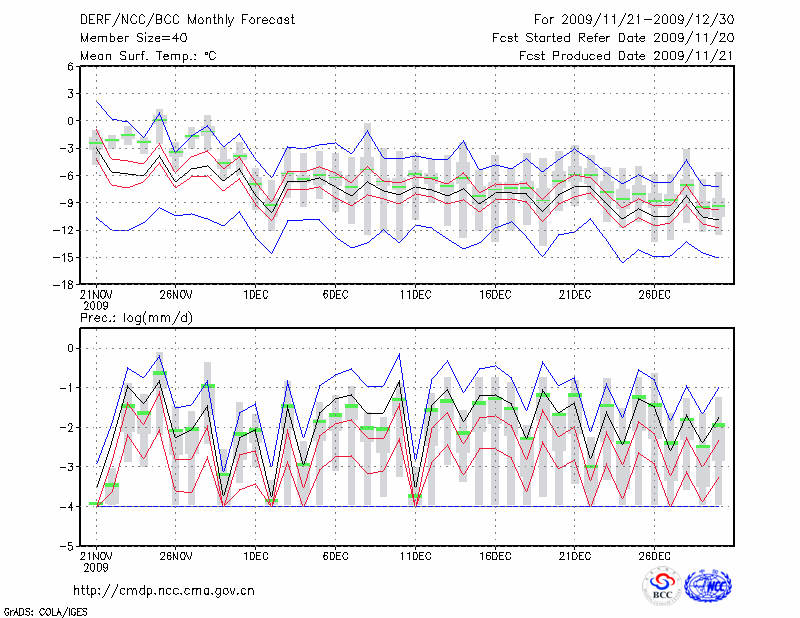This screenshot has height=618, width=800.
Task: Select the 6 value on the temperature axis
Action: click(x=70, y=66)
